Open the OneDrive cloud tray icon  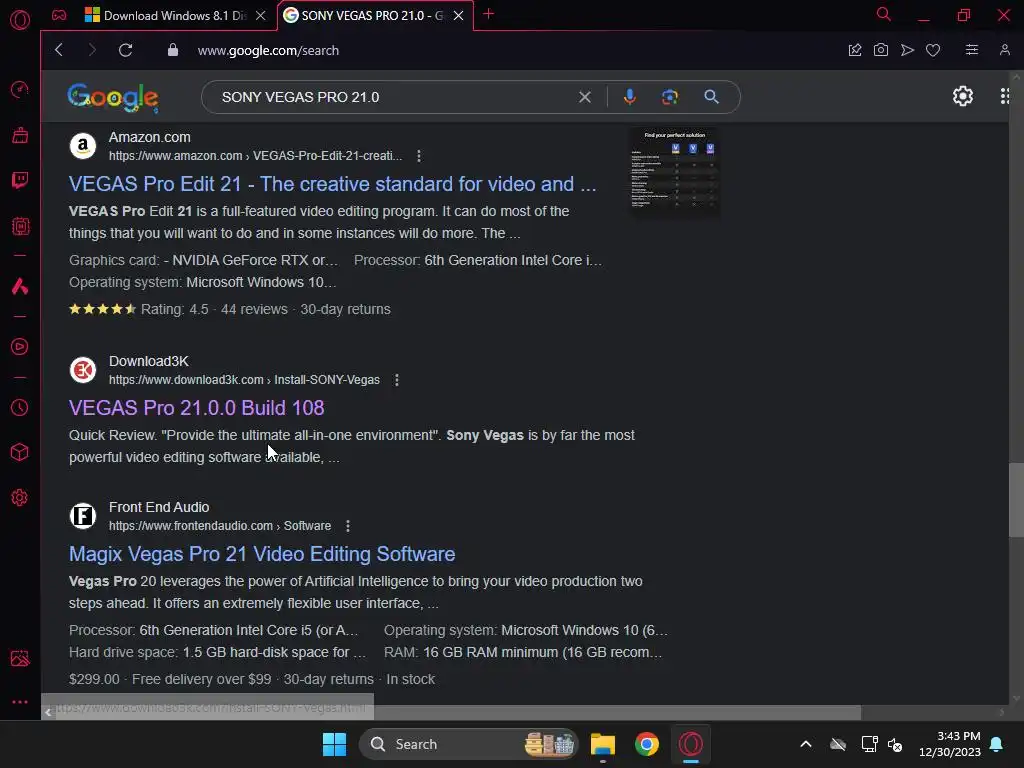click(x=838, y=744)
